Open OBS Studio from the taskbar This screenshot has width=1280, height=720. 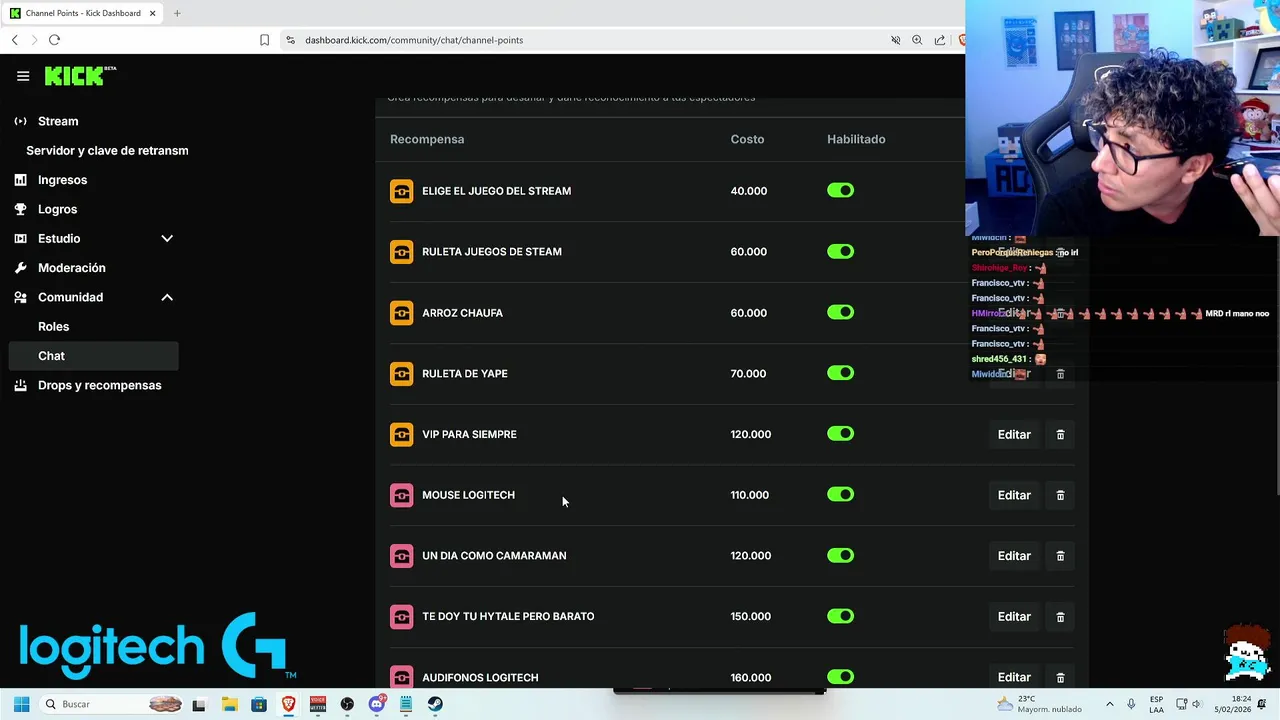coord(347,704)
